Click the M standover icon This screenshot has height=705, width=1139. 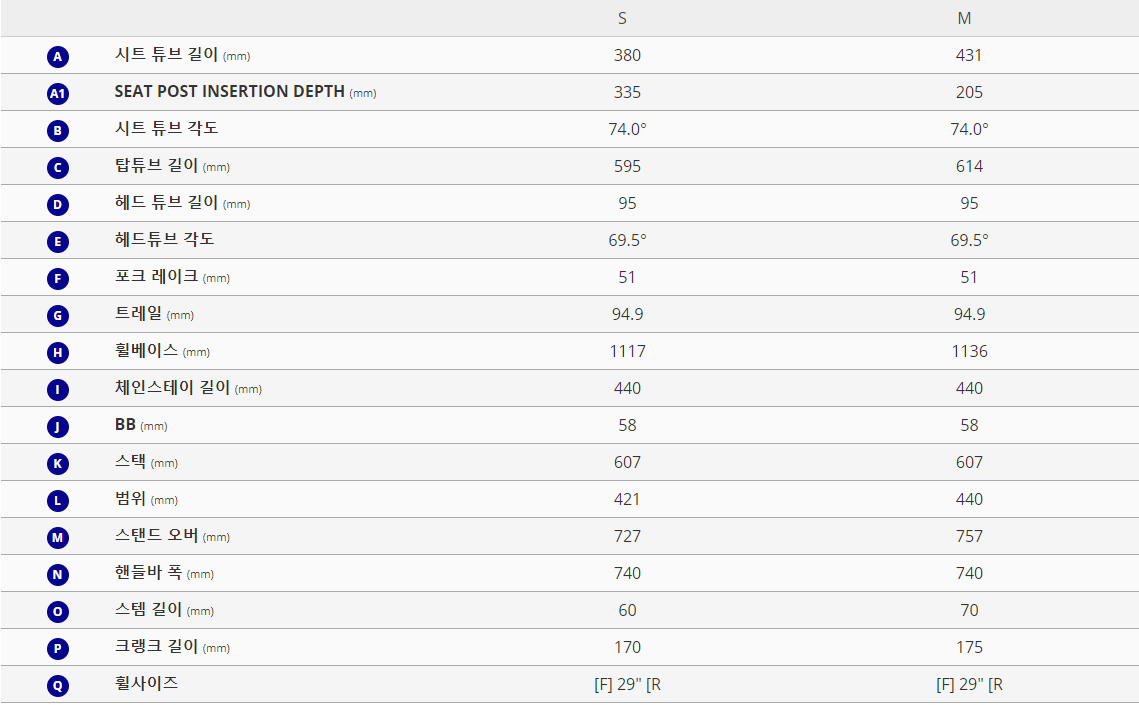pos(58,538)
